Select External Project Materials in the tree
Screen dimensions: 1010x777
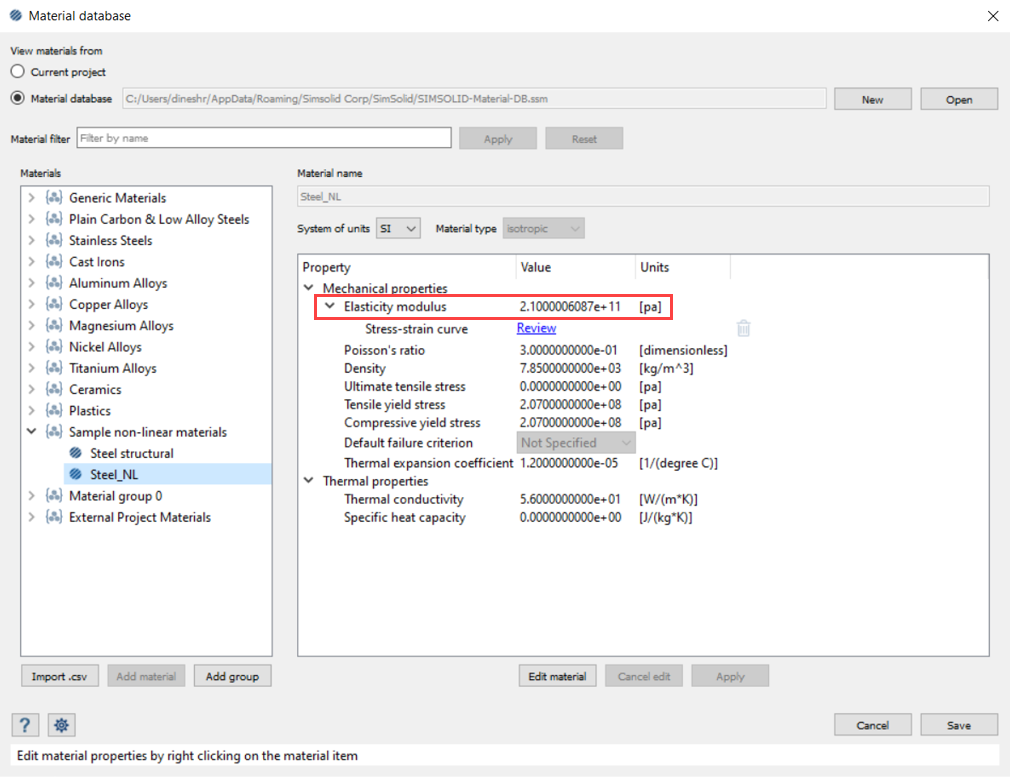coord(140,517)
